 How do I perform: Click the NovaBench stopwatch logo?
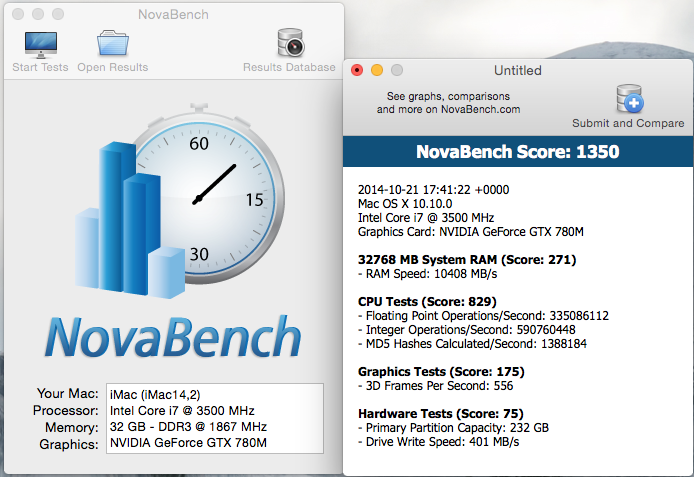click(x=181, y=201)
